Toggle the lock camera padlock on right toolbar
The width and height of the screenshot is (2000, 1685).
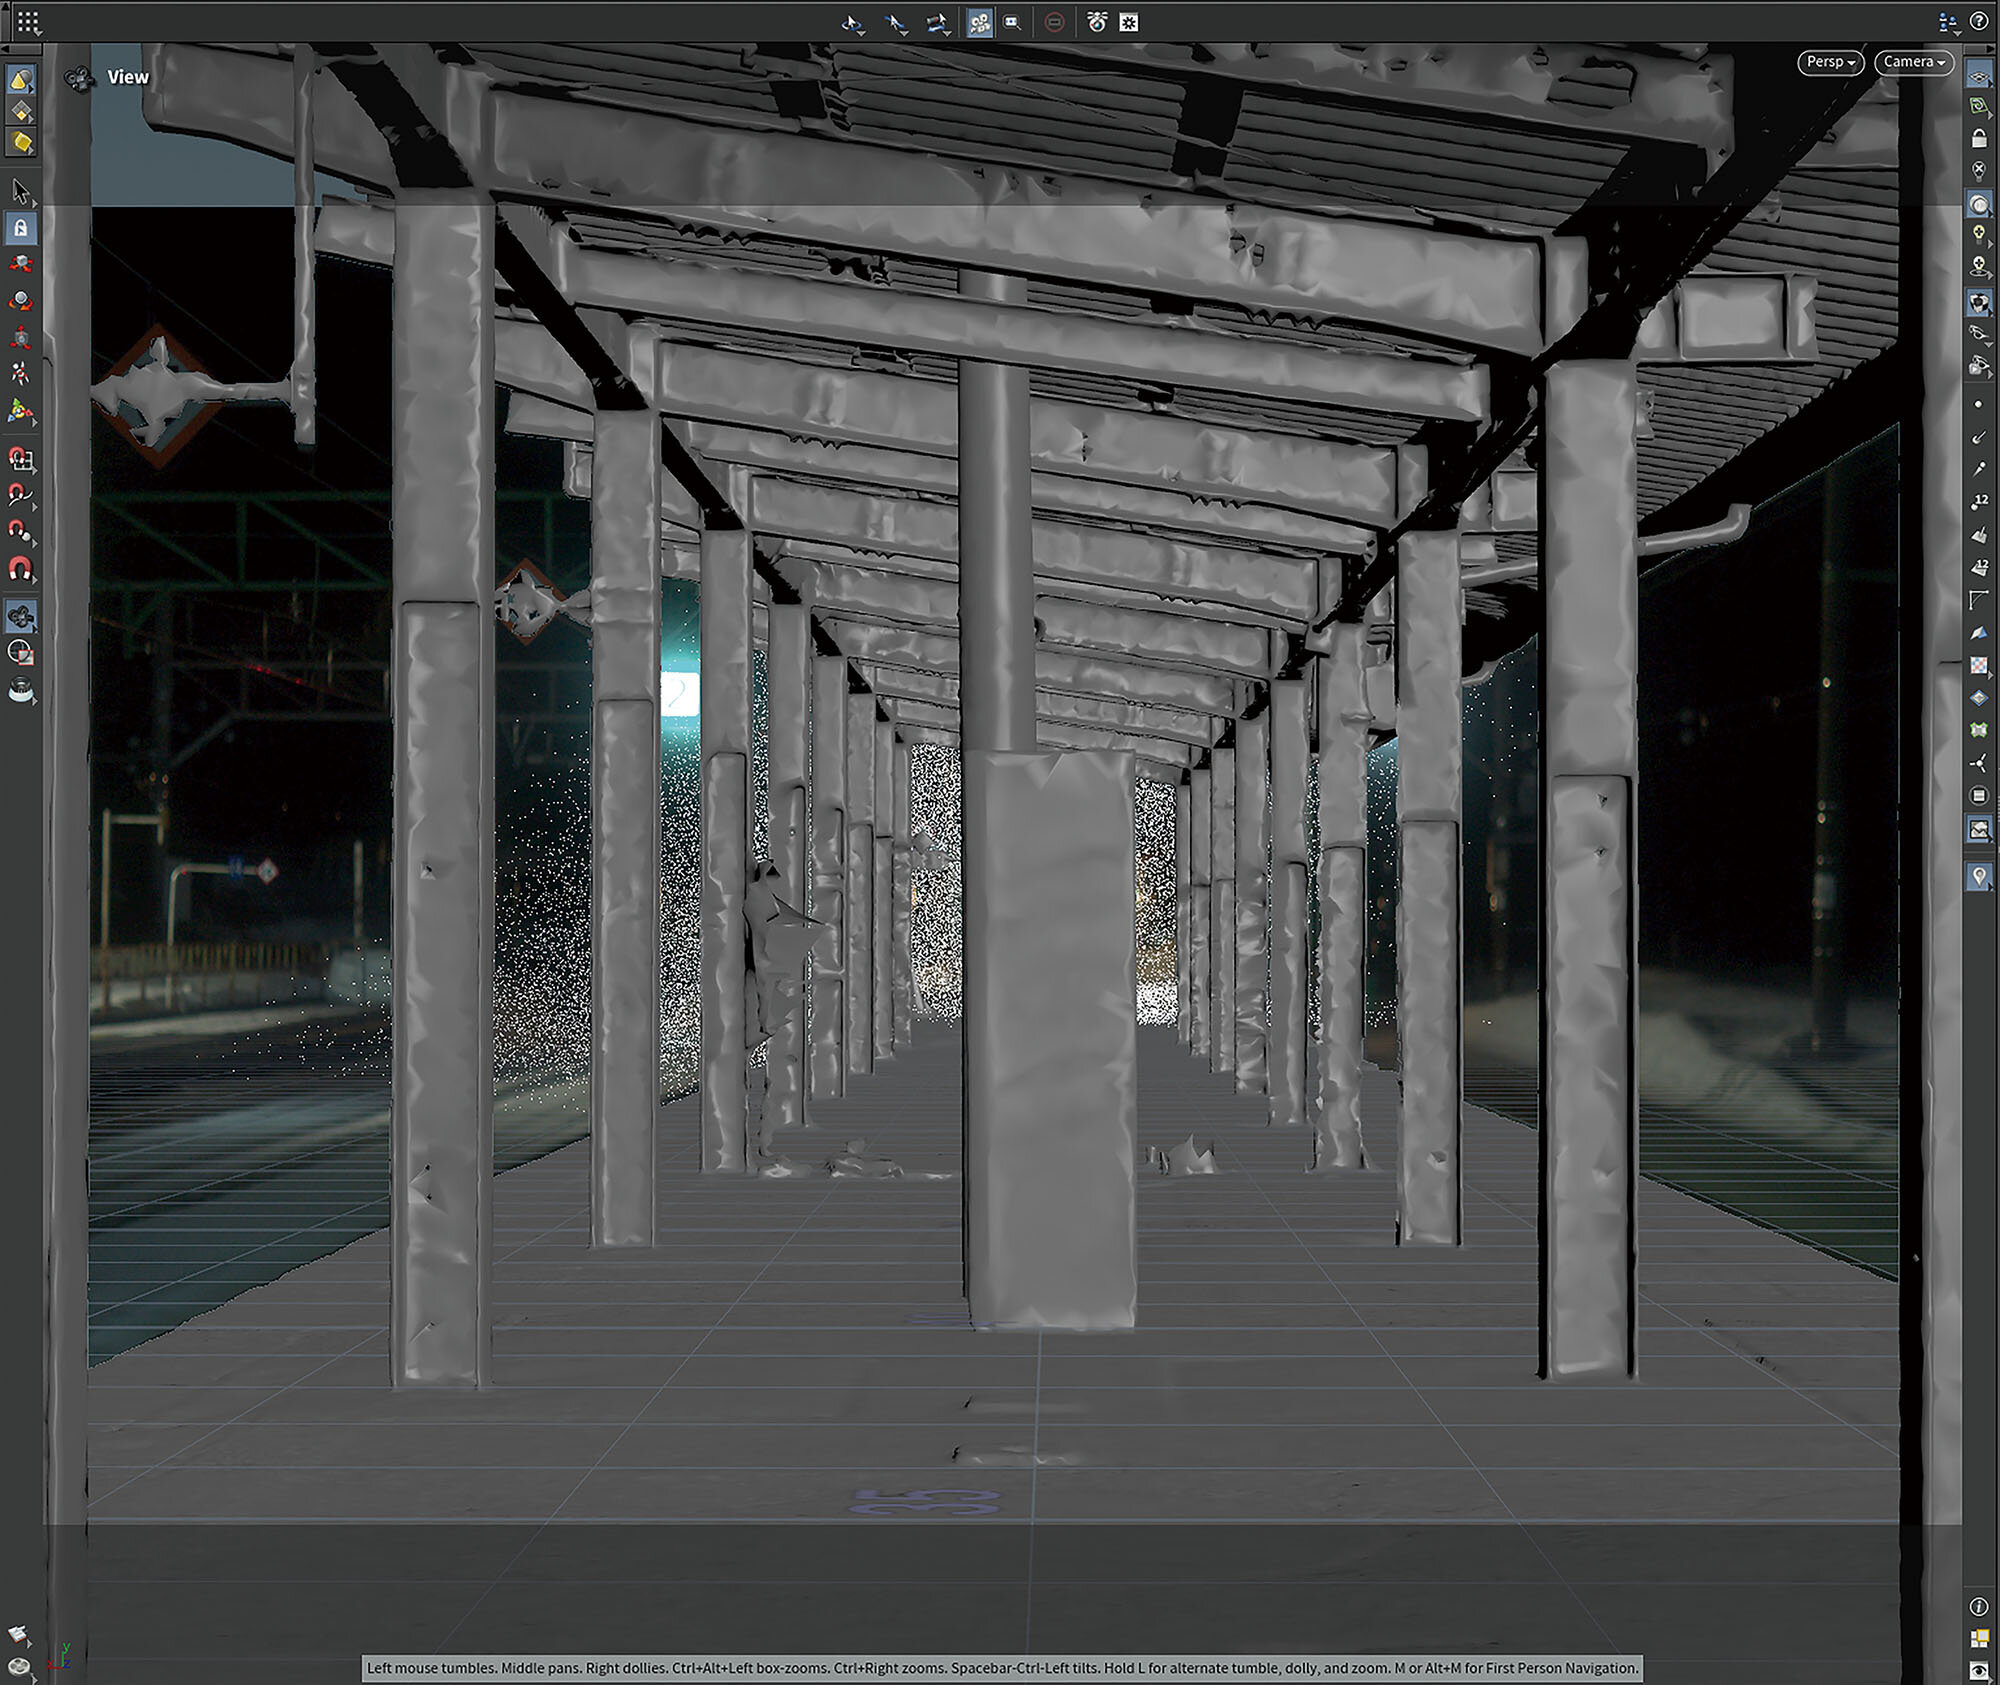click(x=1978, y=139)
